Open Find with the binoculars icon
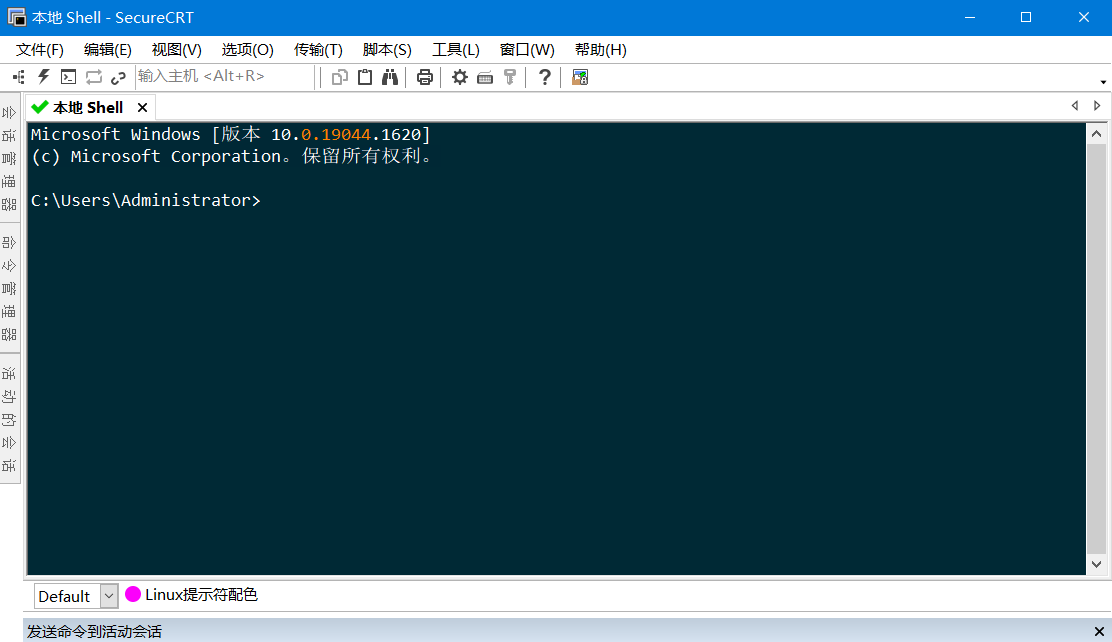The image size is (1112, 642). 390,76
